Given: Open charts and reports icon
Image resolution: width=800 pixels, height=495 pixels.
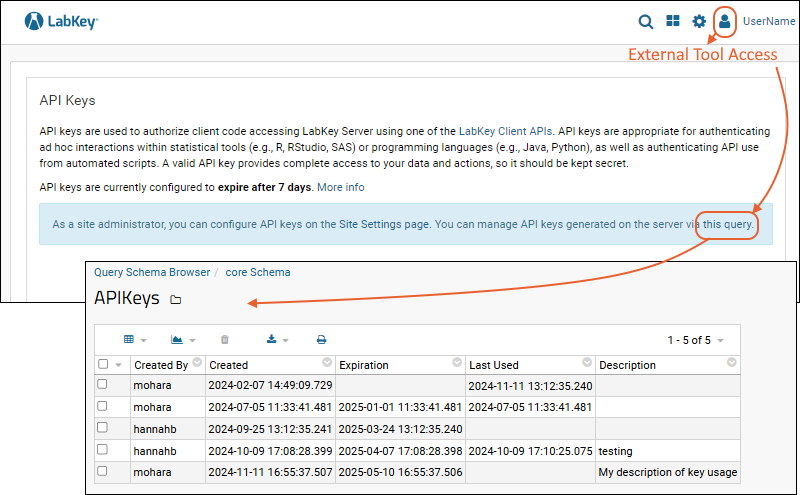Looking at the screenshot, I should click(177, 339).
